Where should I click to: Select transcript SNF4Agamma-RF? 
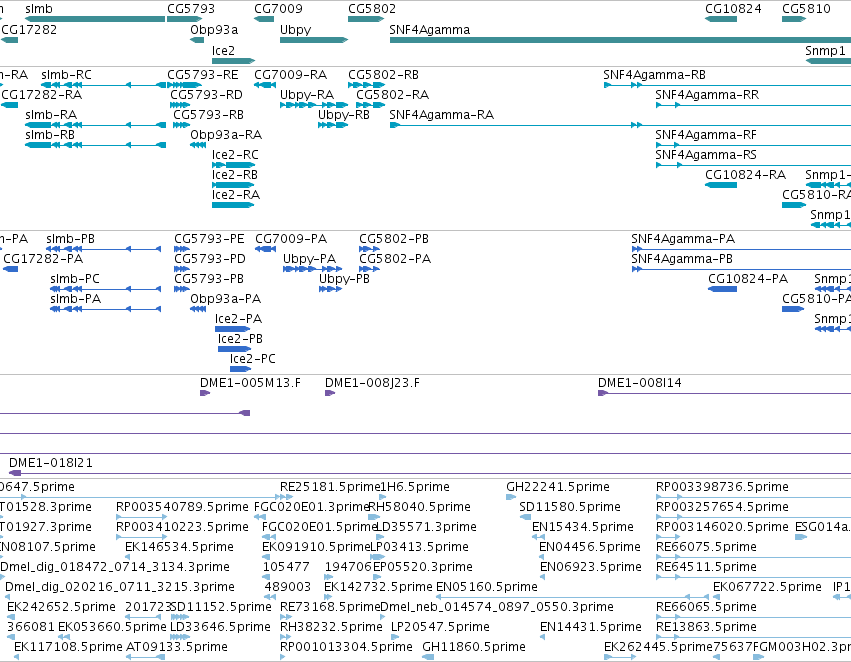point(753,145)
